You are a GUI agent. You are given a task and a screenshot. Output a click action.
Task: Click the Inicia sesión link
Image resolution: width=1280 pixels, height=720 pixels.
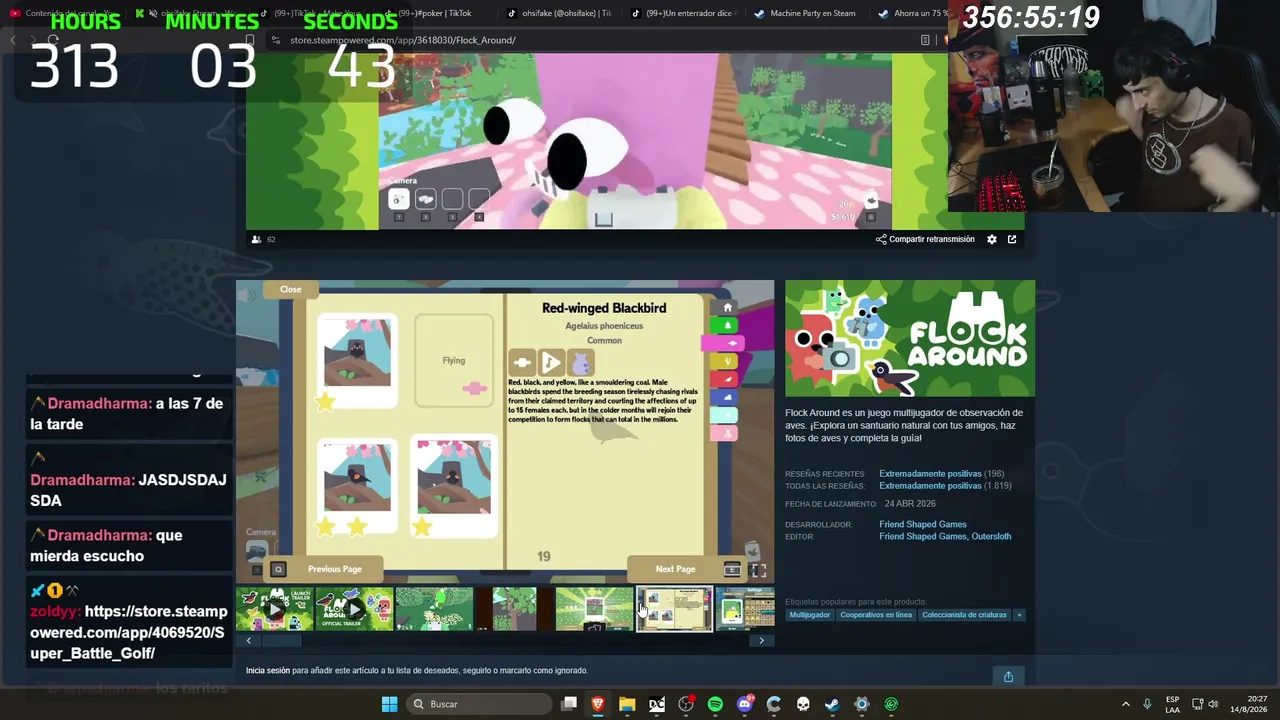pos(268,671)
